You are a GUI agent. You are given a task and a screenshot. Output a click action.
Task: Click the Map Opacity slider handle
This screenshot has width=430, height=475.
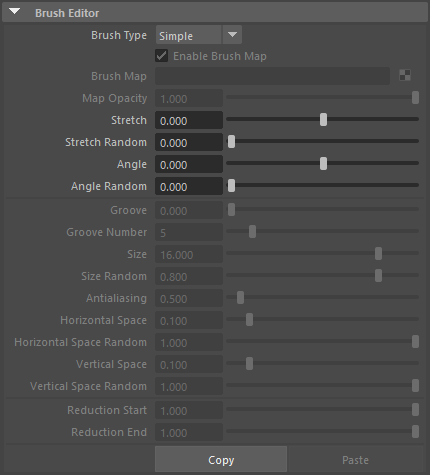415,98
